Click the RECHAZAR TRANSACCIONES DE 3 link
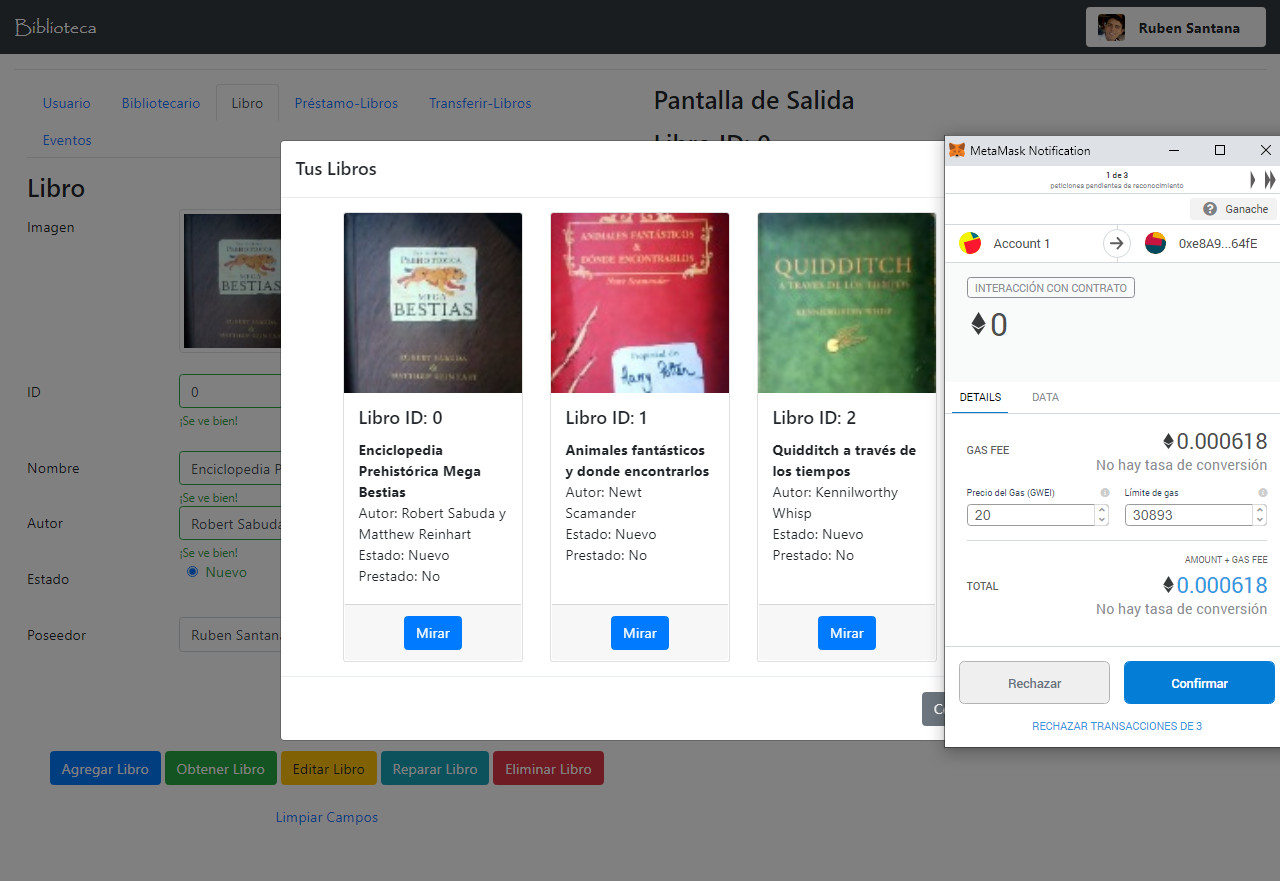This screenshot has height=881, width=1280. pos(1116,725)
